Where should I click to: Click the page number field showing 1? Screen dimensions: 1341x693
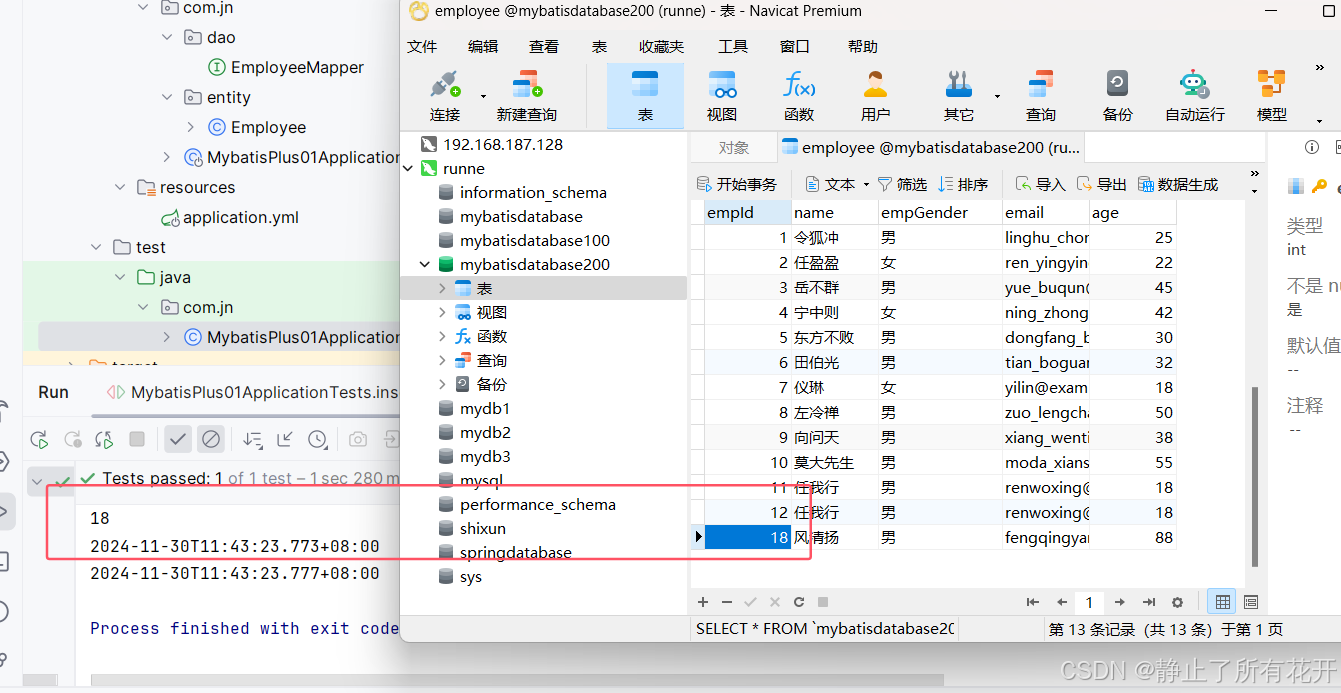coord(1089,602)
